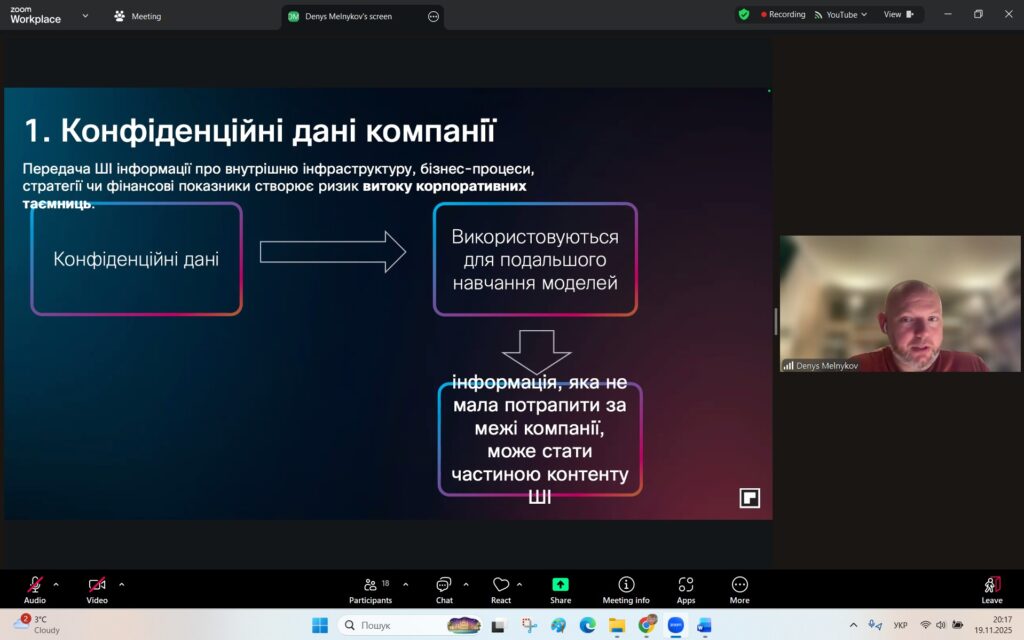1024x640 pixels.
Task: Click the Recording indicator
Action: pyautogui.click(x=783, y=15)
